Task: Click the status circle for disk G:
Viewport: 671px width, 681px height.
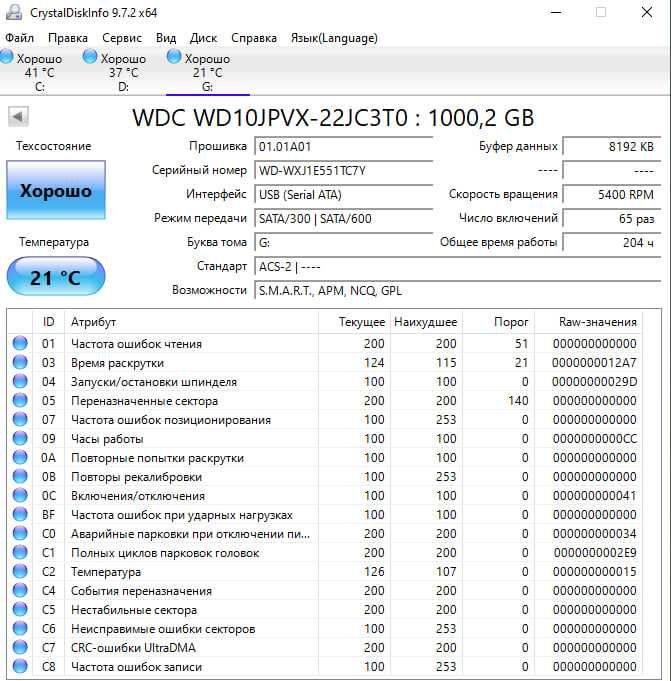Action: click(x=174, y=56)
